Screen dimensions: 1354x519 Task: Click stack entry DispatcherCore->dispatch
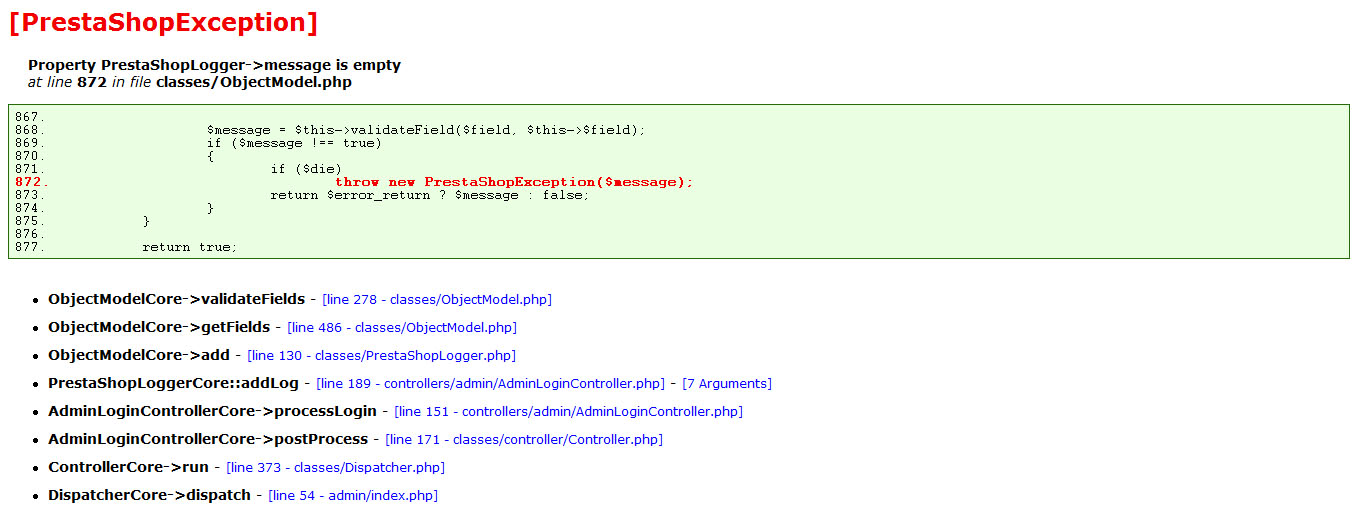149,495
